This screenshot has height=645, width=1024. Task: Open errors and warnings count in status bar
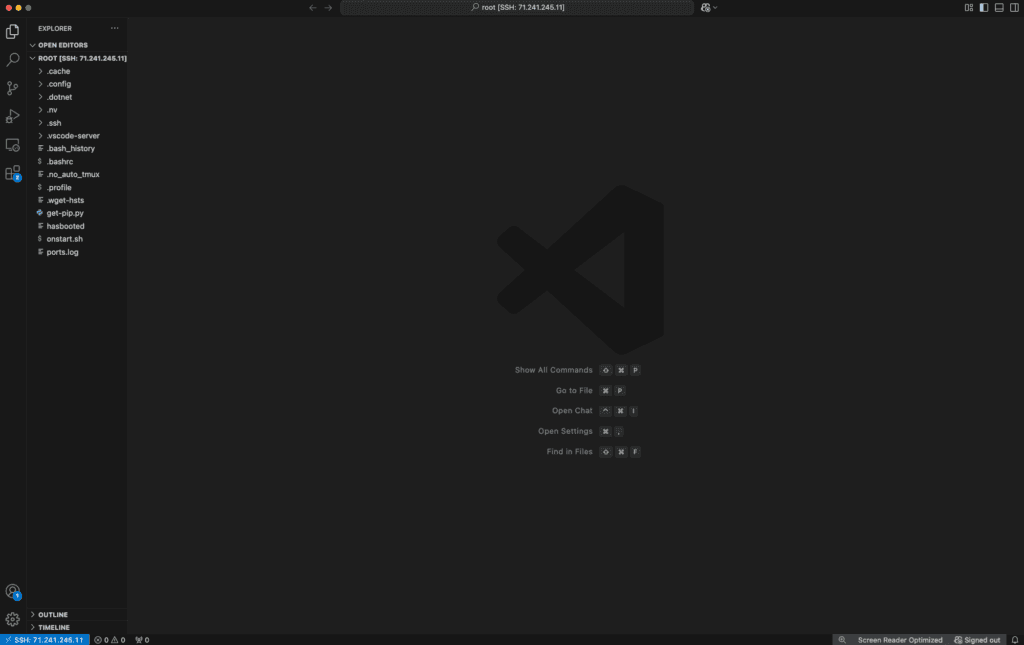(x=110, y=640)
